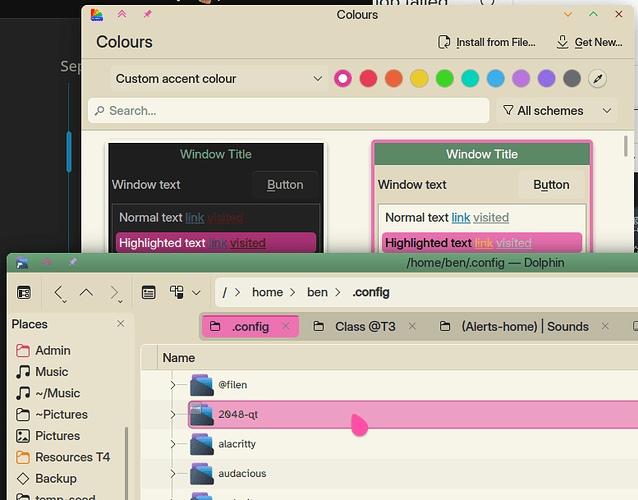
Task: Expand the @filen folder tree
Action: (172, 385)
